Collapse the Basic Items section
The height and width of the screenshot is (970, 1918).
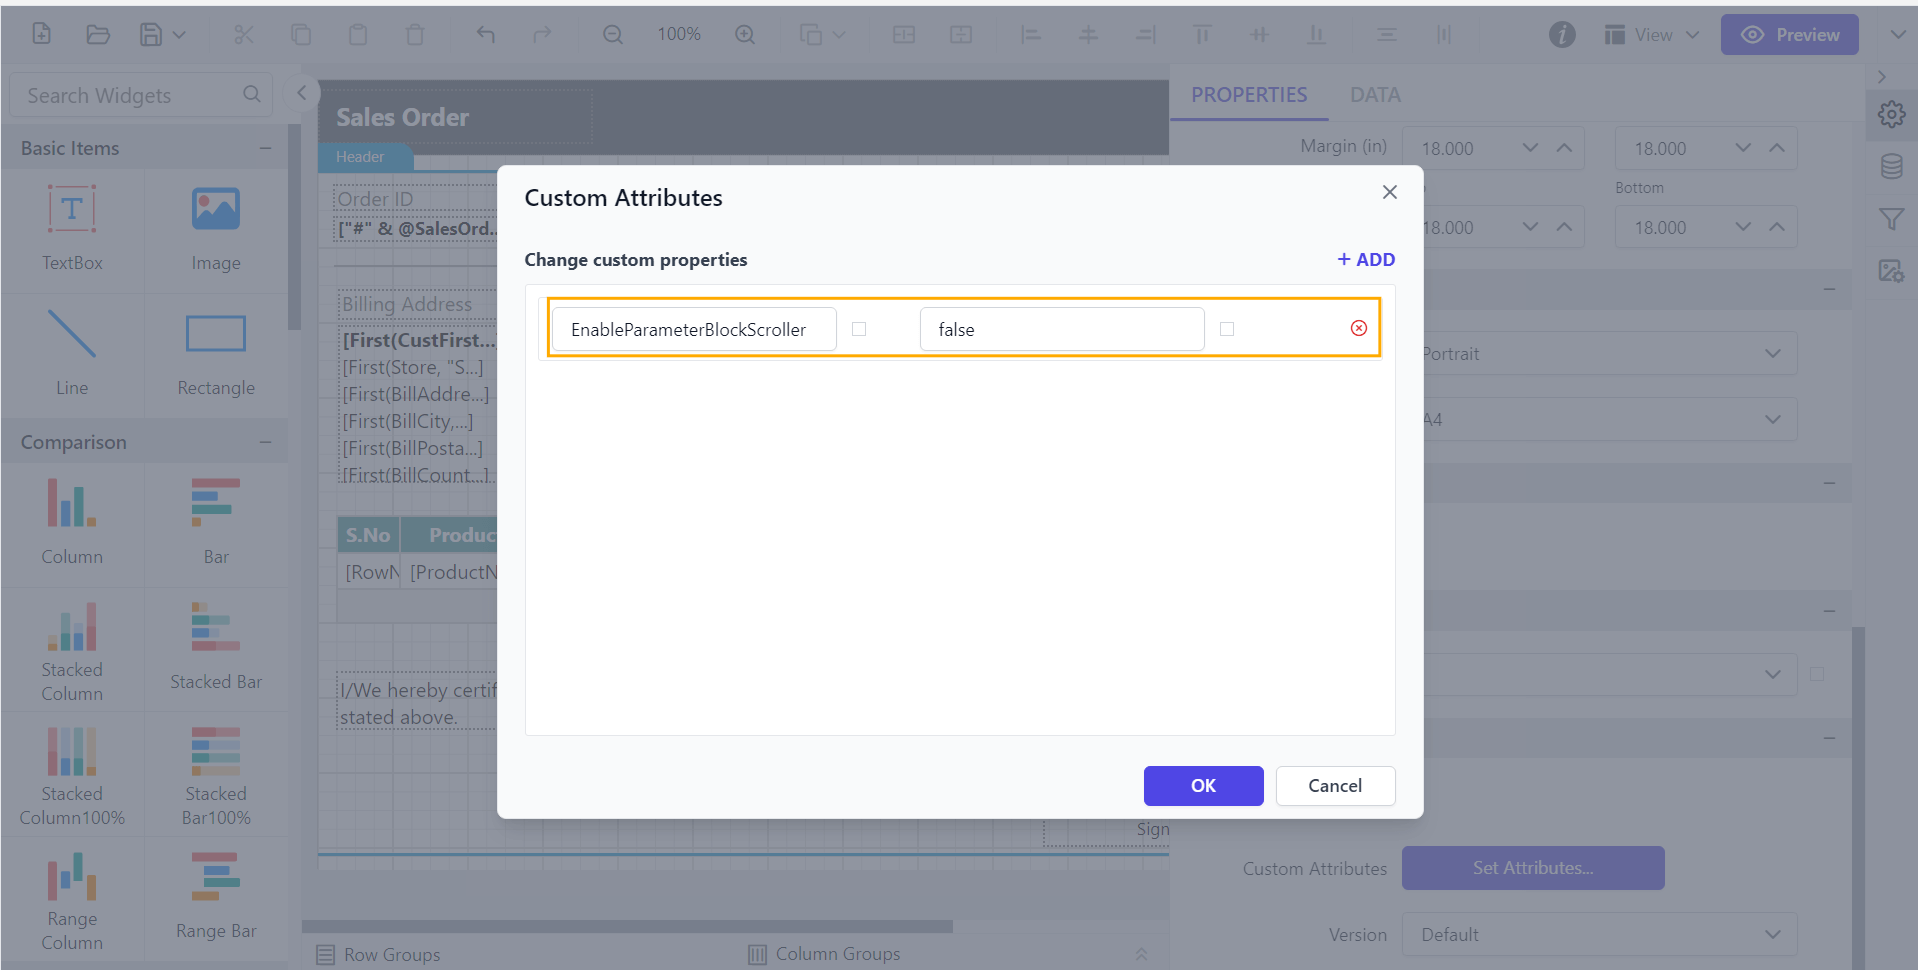[x=265, y=147]
